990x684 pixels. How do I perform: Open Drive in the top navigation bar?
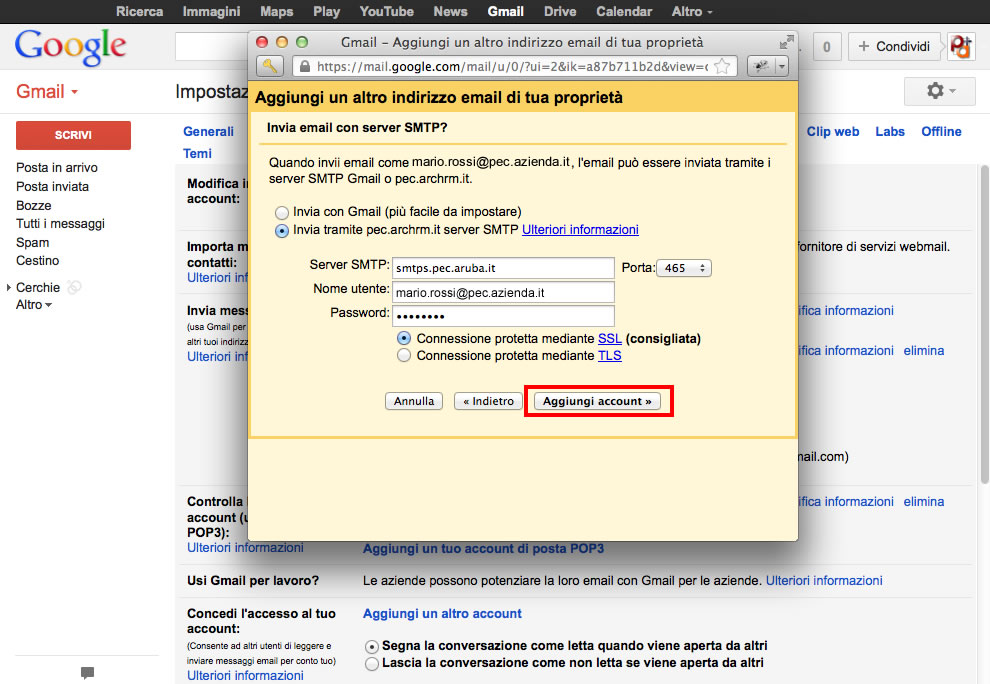click(x=559, y=11)
